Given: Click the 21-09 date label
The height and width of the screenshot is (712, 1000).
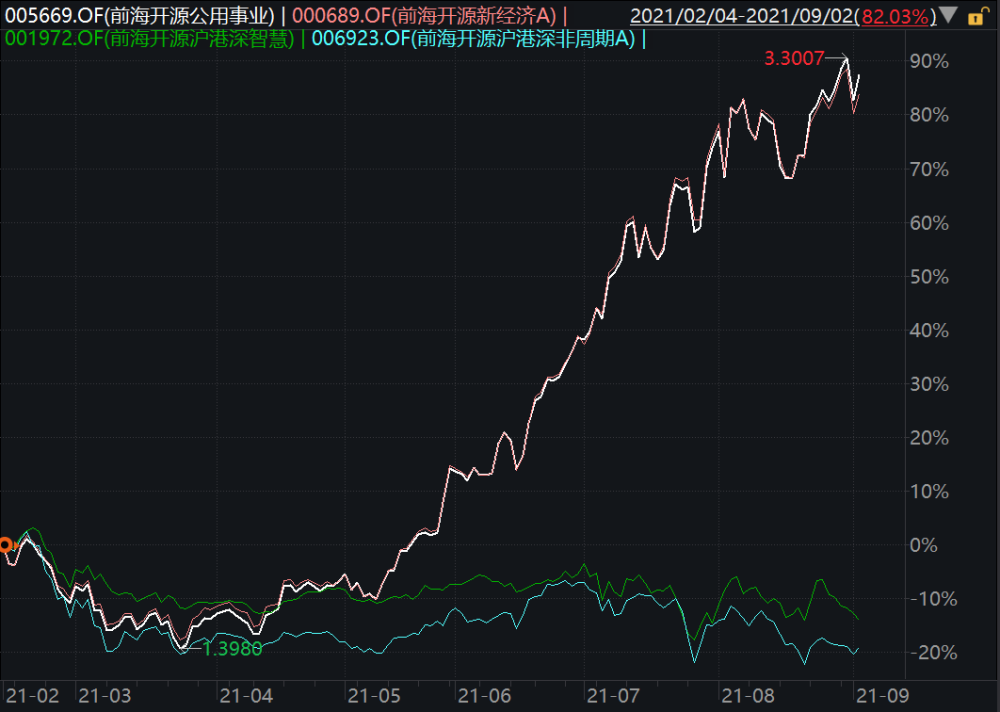Looking at the screenshot, I should tap(883, 695).
